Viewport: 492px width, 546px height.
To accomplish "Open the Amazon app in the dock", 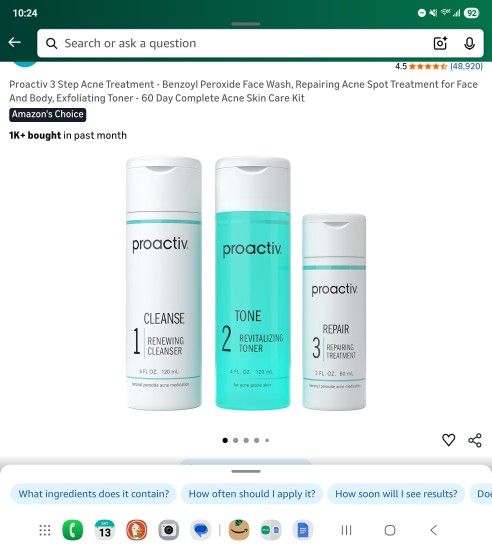I will (x=239, y=530).
